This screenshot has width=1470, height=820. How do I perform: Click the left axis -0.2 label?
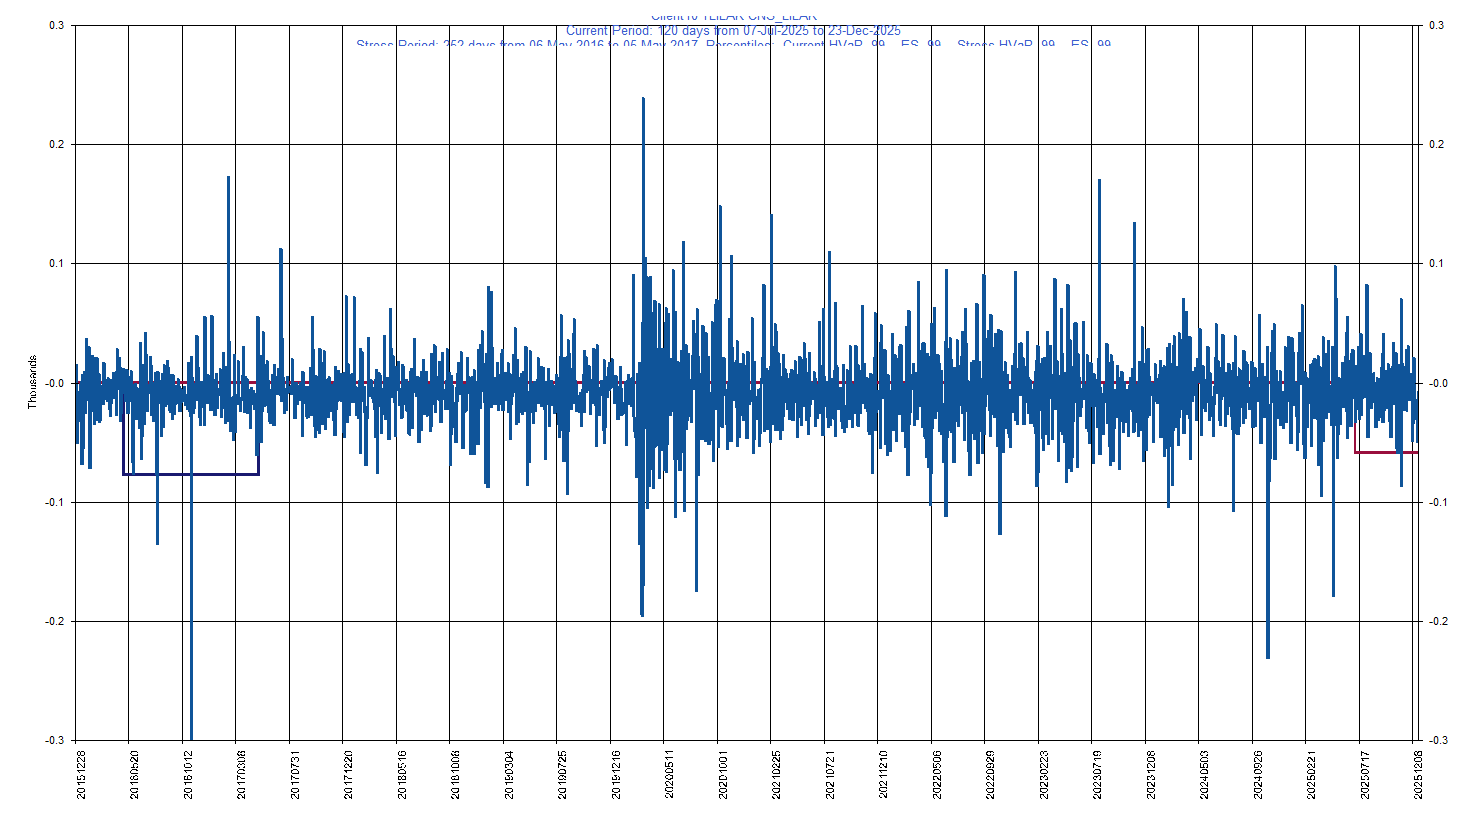[56, 621]
